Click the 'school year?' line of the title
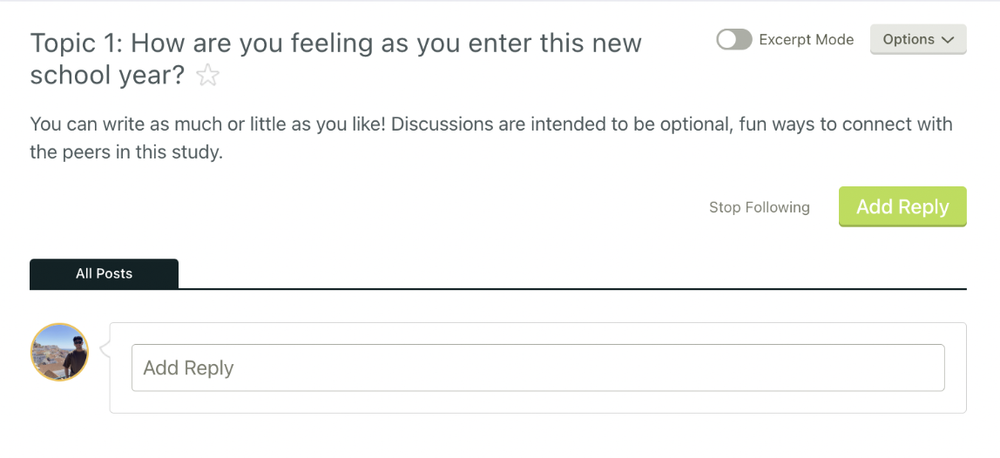Image resolution: width=1000 pixels, height=458 pixels. click(107, 75)
